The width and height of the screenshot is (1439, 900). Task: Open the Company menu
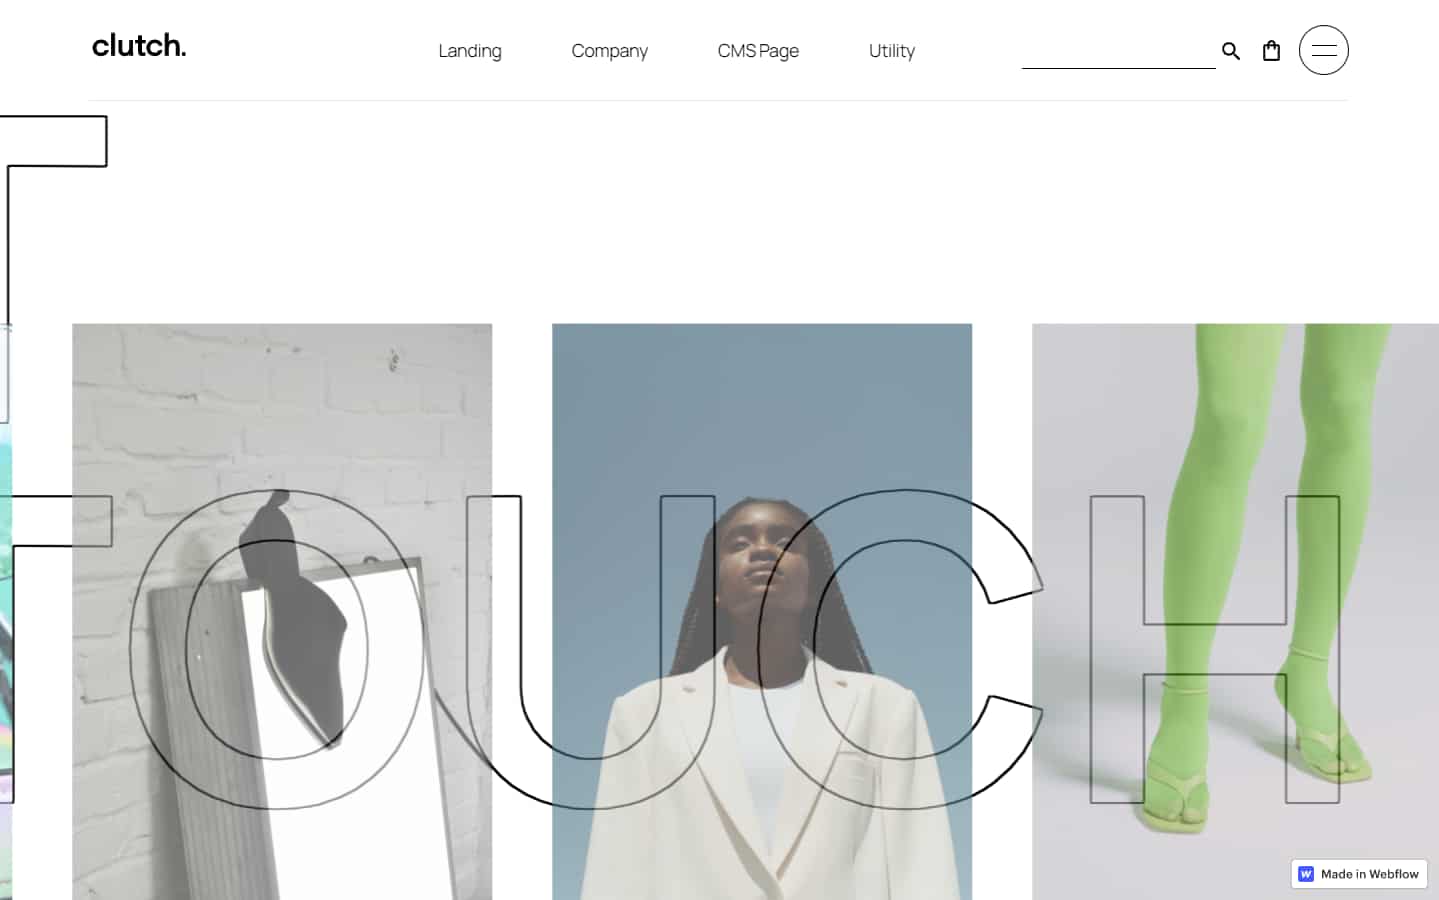609,51
